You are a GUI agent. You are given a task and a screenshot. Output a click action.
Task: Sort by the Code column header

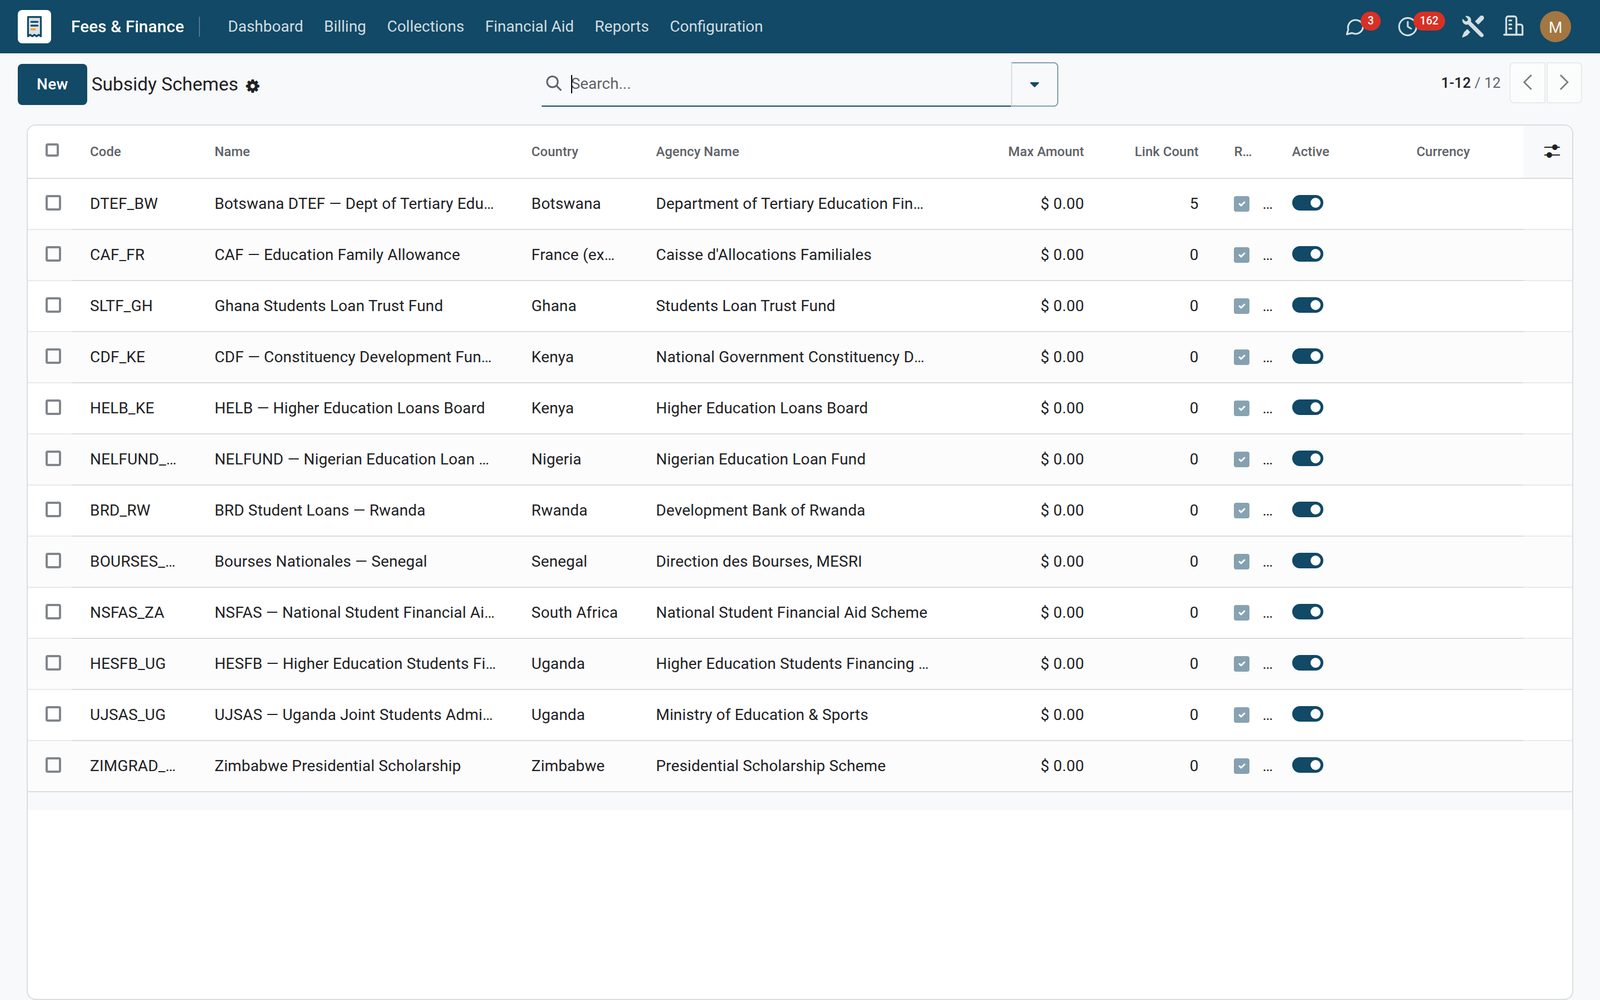click(x=105, y=151)
